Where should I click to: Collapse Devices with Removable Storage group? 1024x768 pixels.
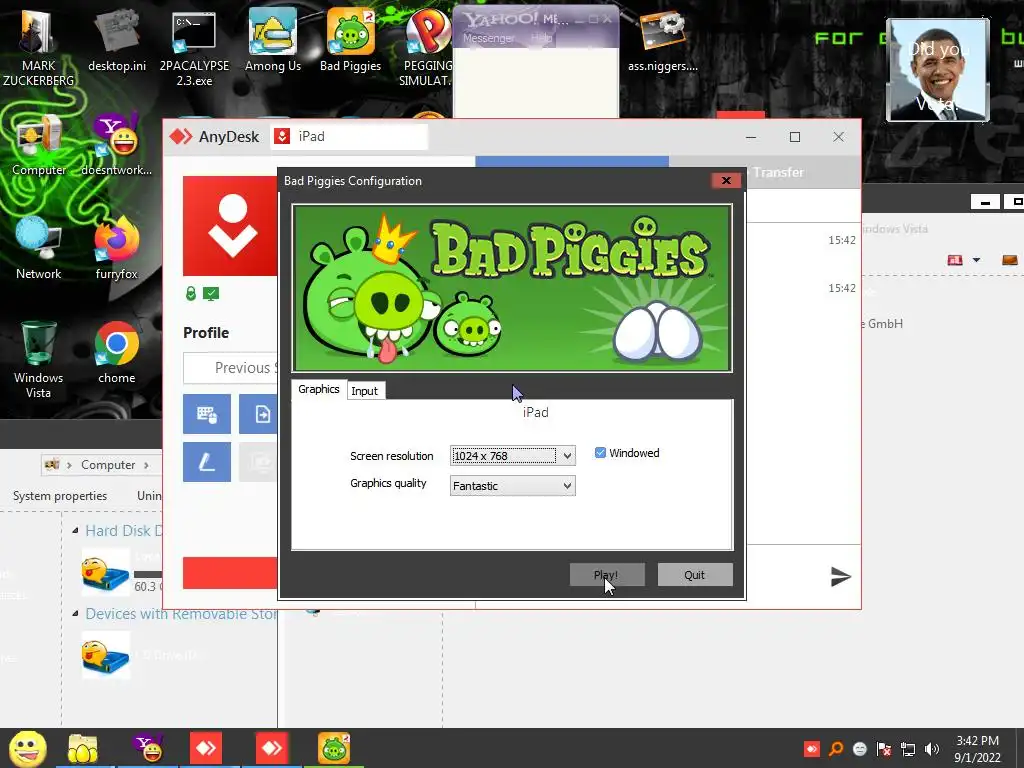tap(75, 614)
